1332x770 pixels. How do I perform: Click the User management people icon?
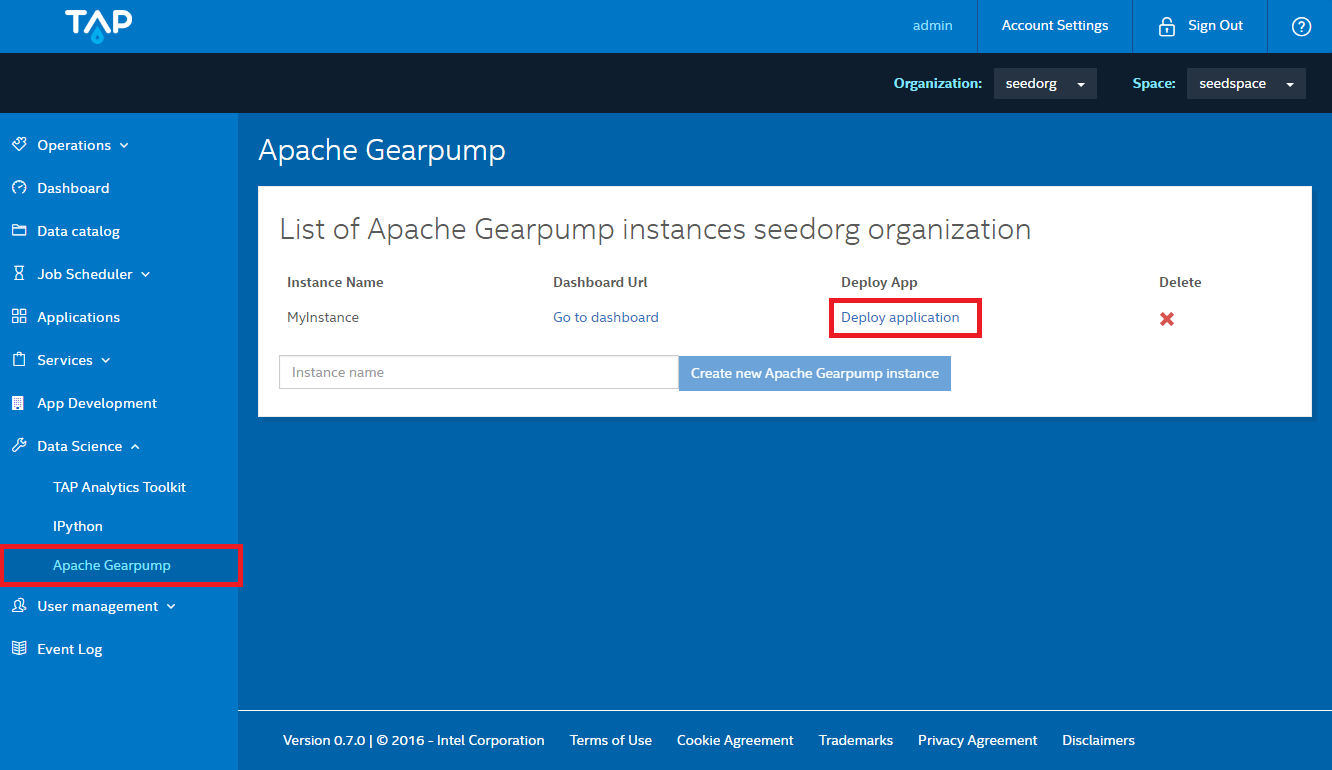tap(19, 606)
